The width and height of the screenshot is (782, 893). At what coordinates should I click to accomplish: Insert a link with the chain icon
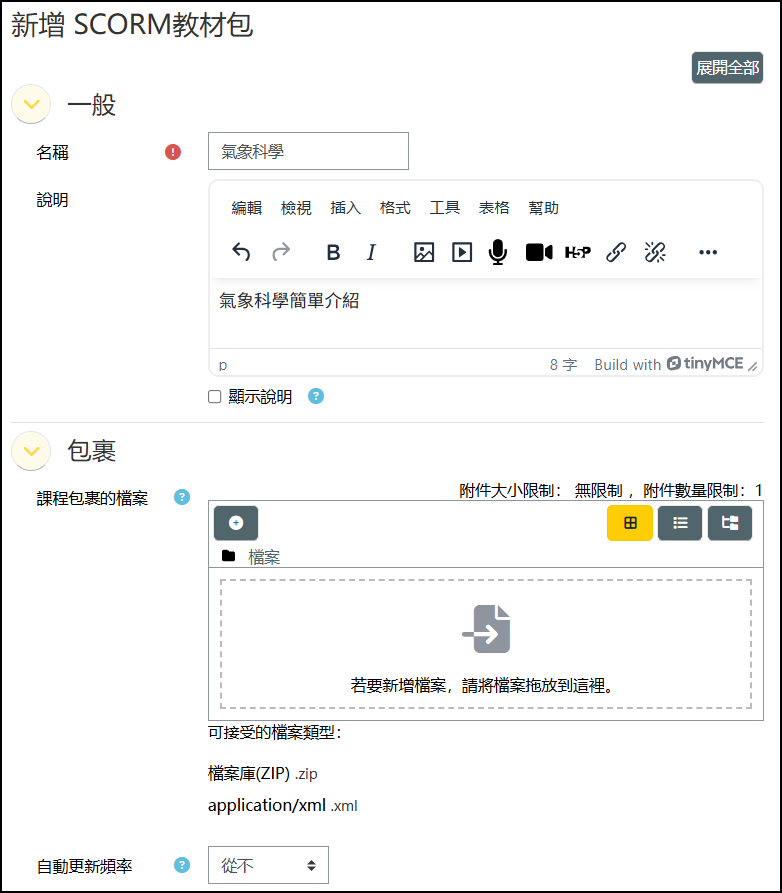616,252
